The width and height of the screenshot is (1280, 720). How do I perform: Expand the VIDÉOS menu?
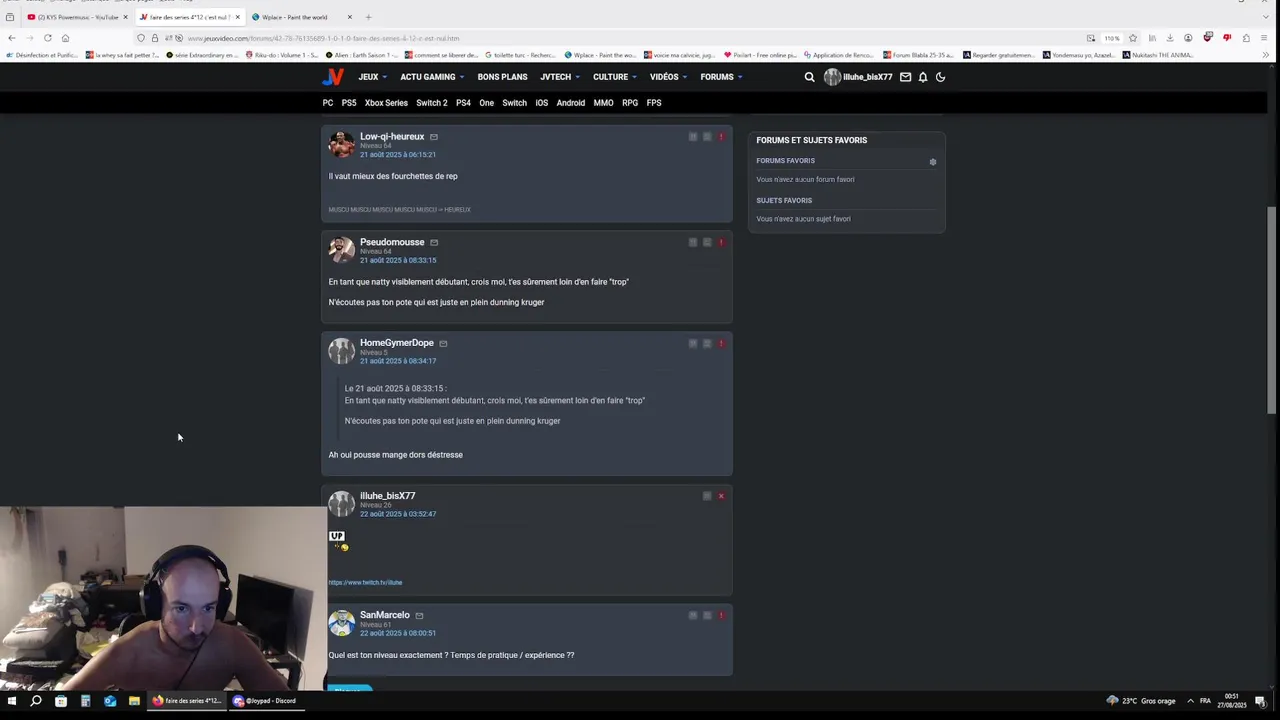pyautogui.click(x=668, y=77)
